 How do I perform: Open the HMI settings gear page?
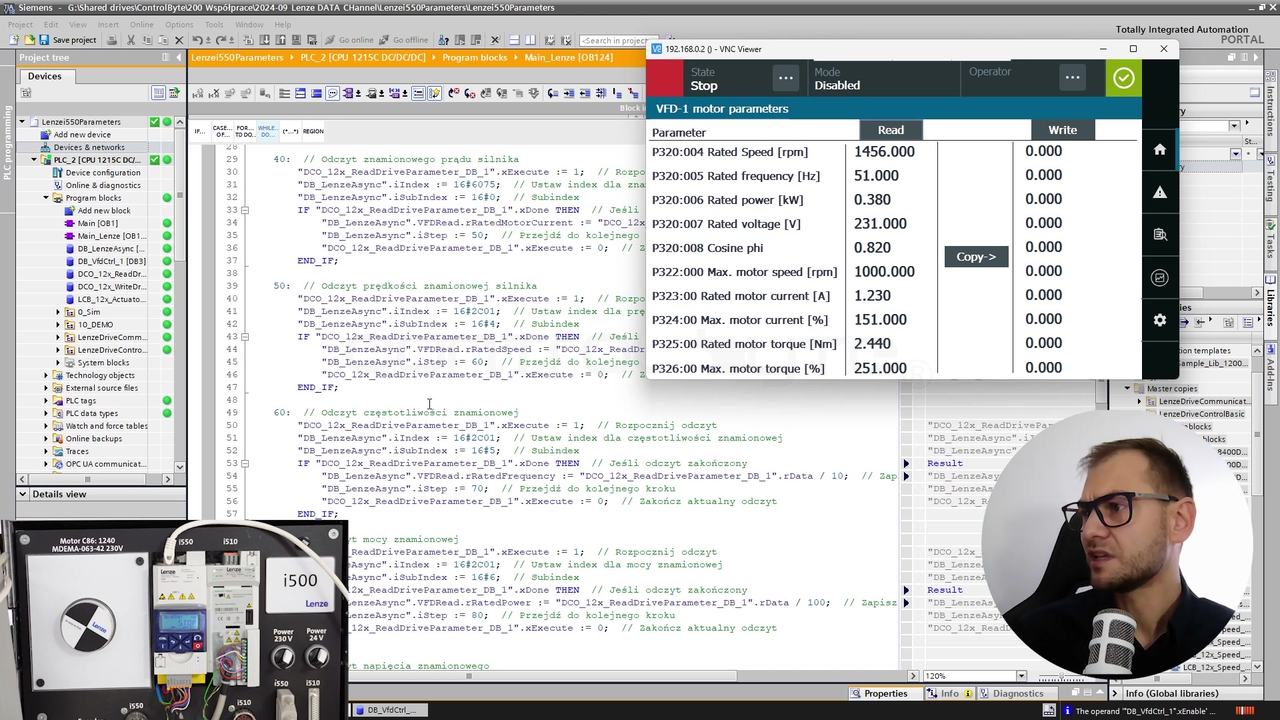point(1160,320)
